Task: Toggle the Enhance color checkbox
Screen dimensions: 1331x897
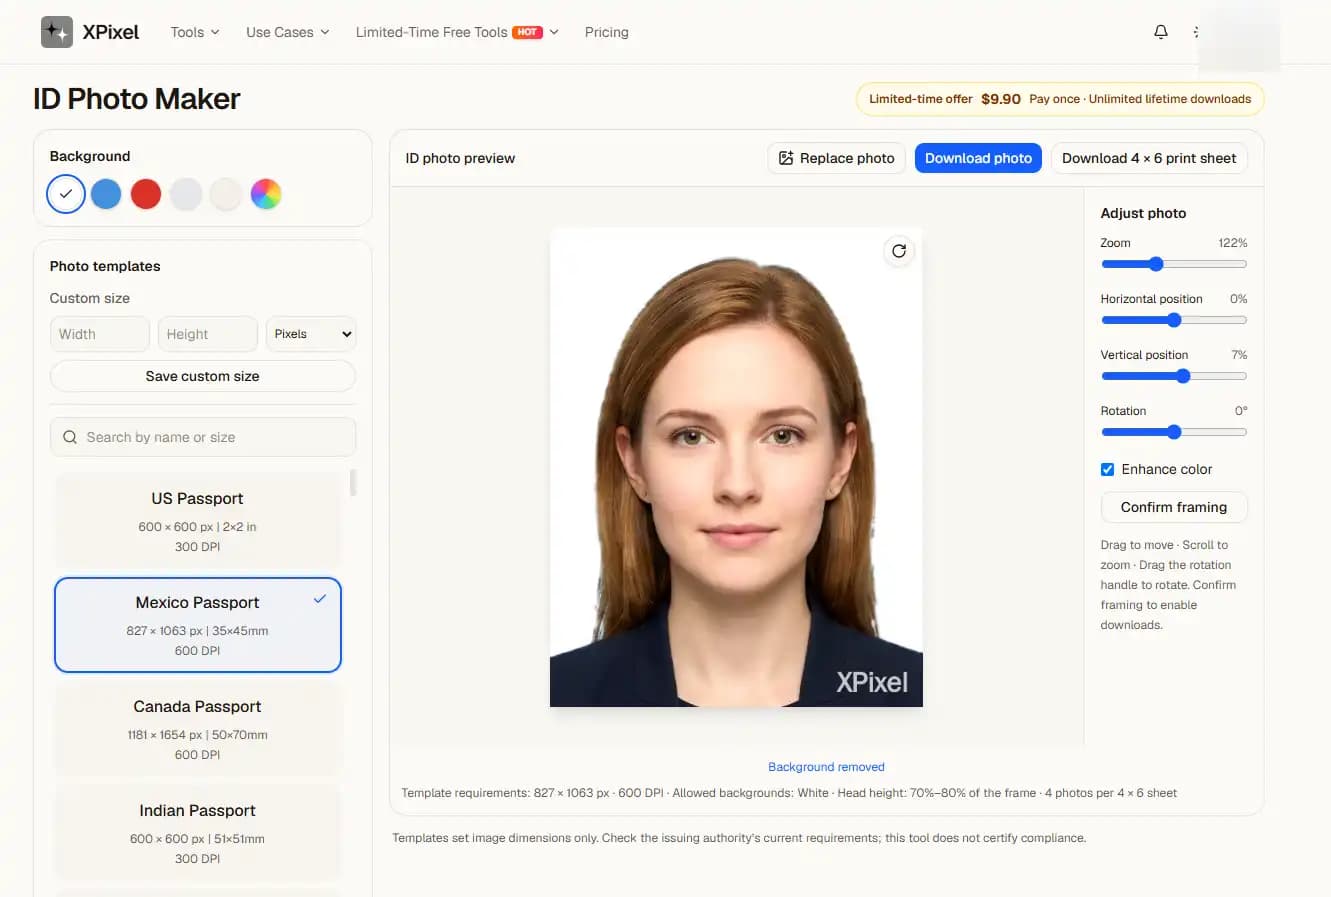Action: pos(1107,469)
